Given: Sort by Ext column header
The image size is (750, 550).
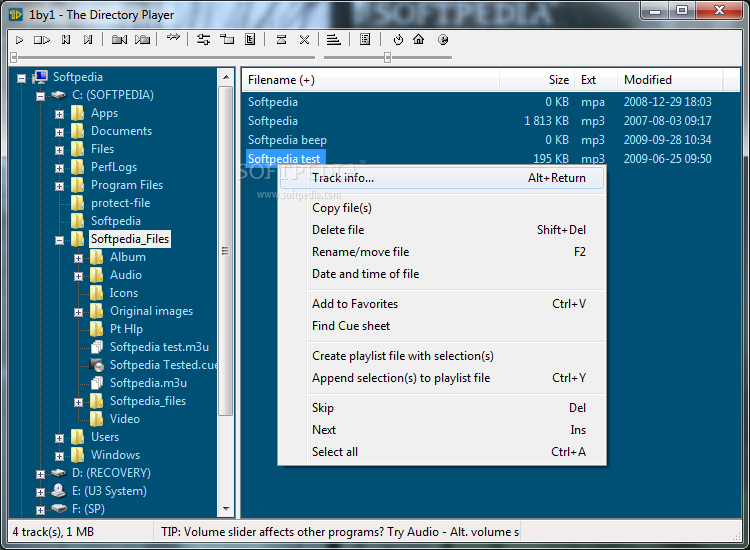Looking at the screenshot, I should pyautogui.click(x=596, y=80).
